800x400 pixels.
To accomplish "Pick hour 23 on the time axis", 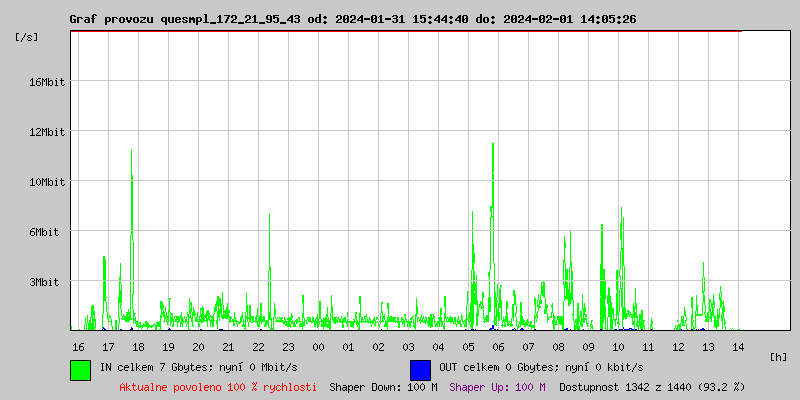I will [288, 346].
